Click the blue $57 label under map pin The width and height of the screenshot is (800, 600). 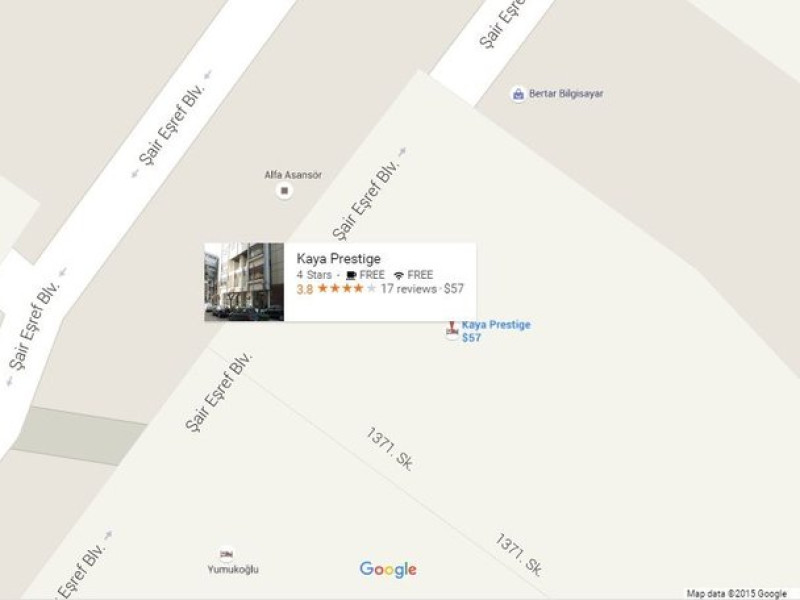click(x=471, y=338)
